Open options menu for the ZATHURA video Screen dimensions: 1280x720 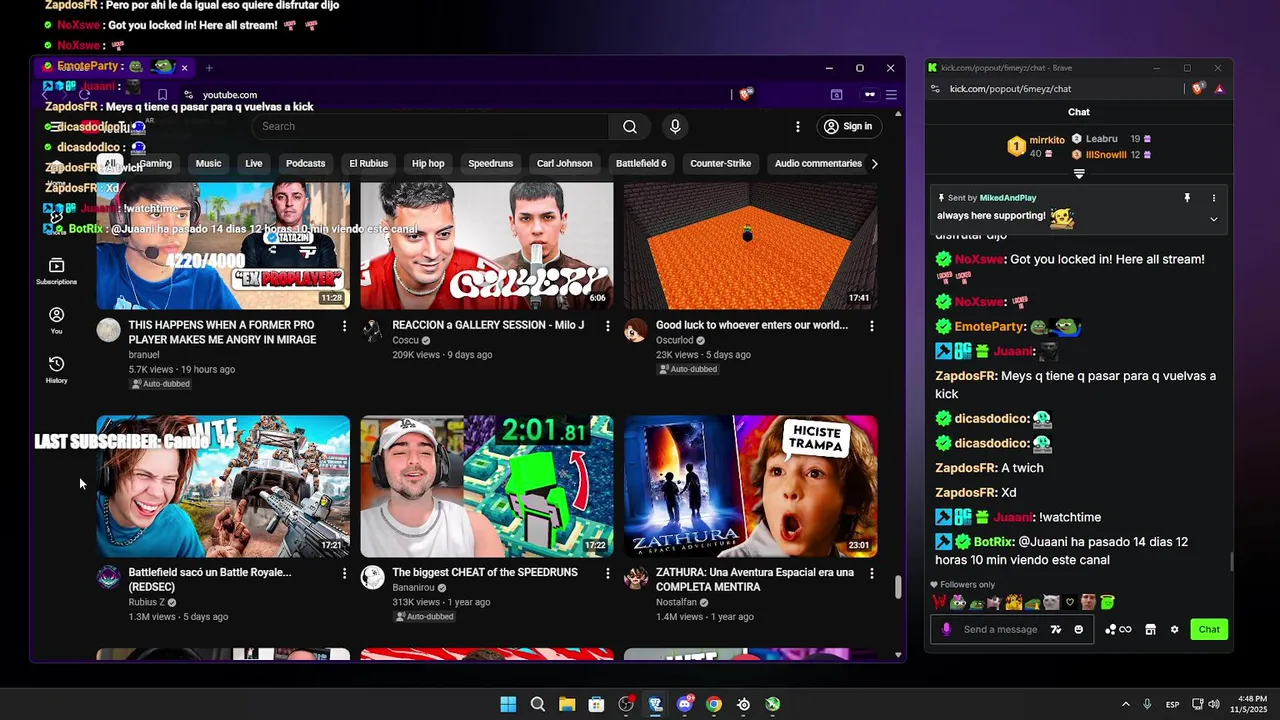pyautogui.click(x=871, y=573)
